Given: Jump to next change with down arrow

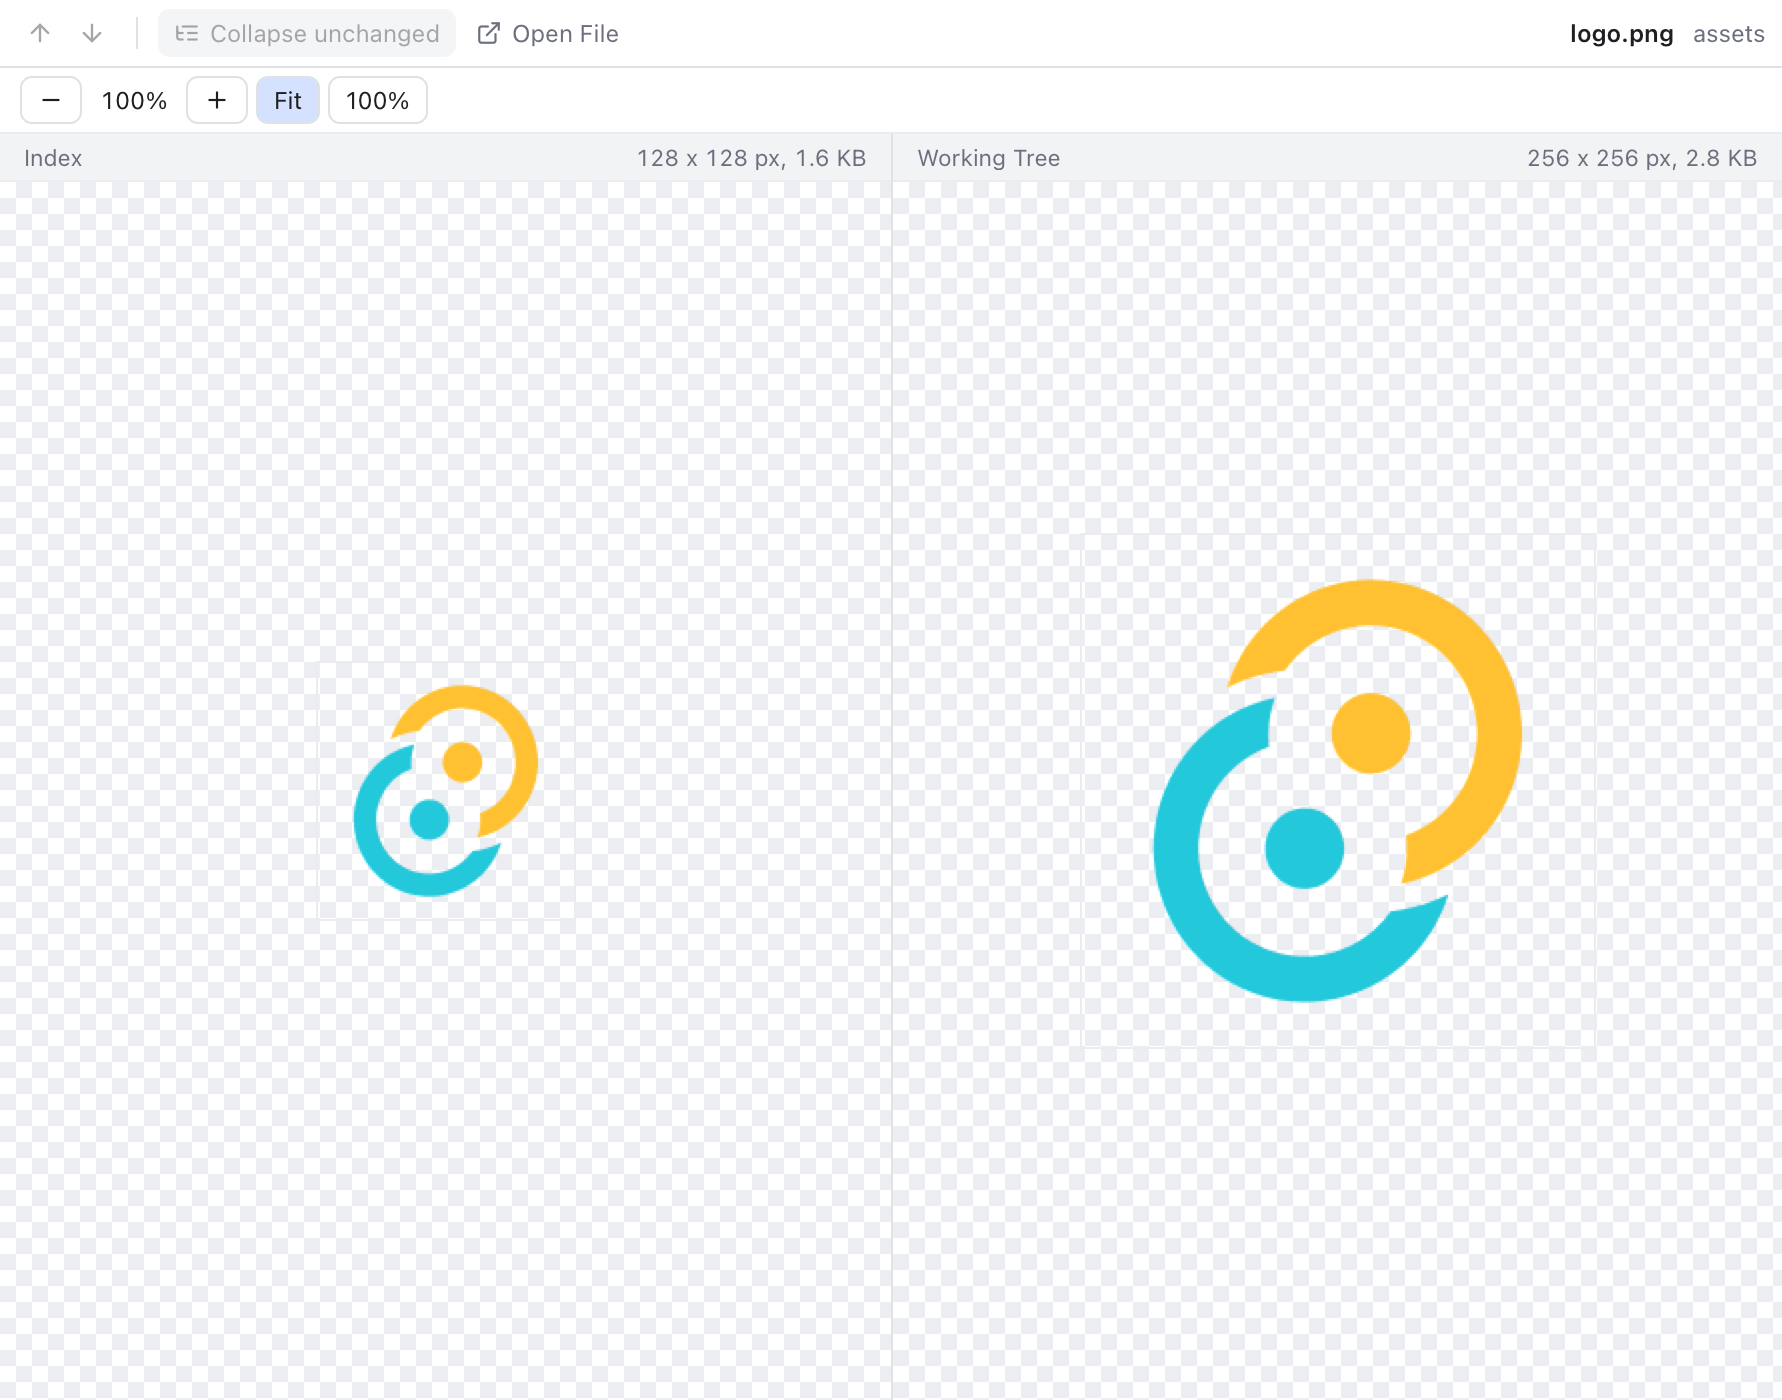Looking at the screenshot, I should pos(92,33).
